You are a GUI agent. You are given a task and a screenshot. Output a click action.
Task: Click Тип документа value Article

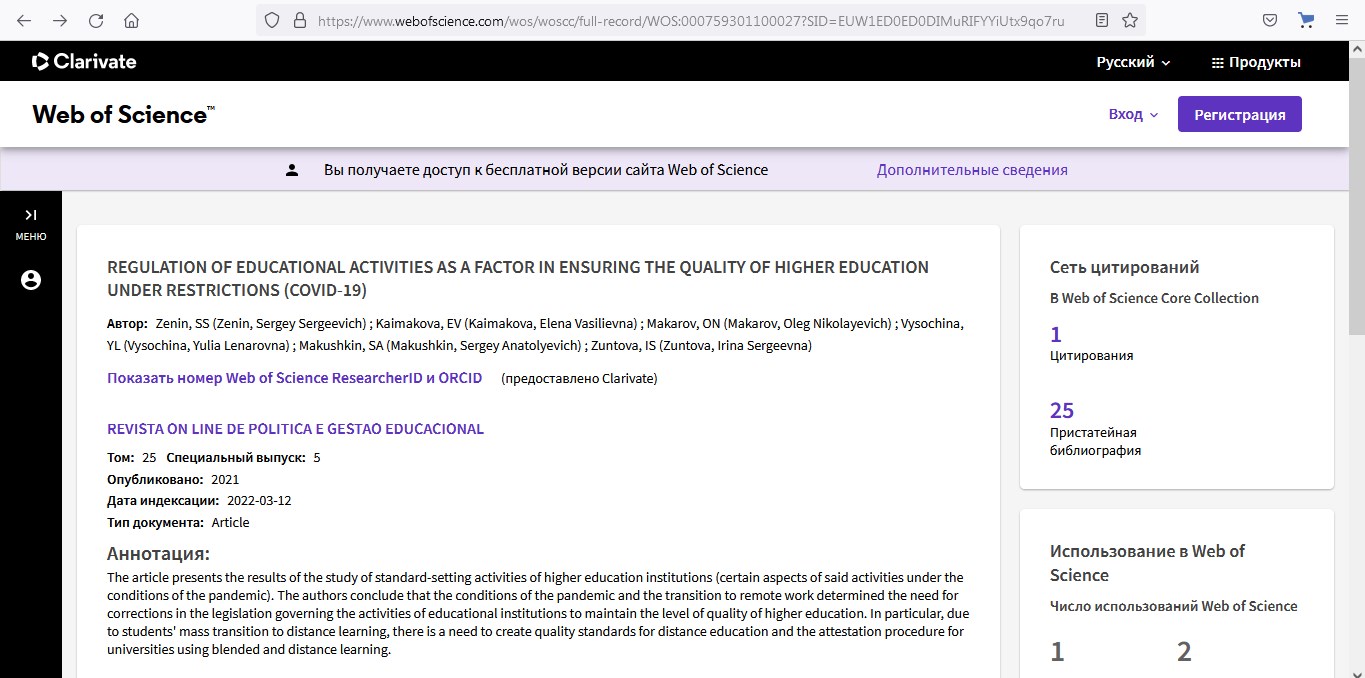(x=231, y=523)
